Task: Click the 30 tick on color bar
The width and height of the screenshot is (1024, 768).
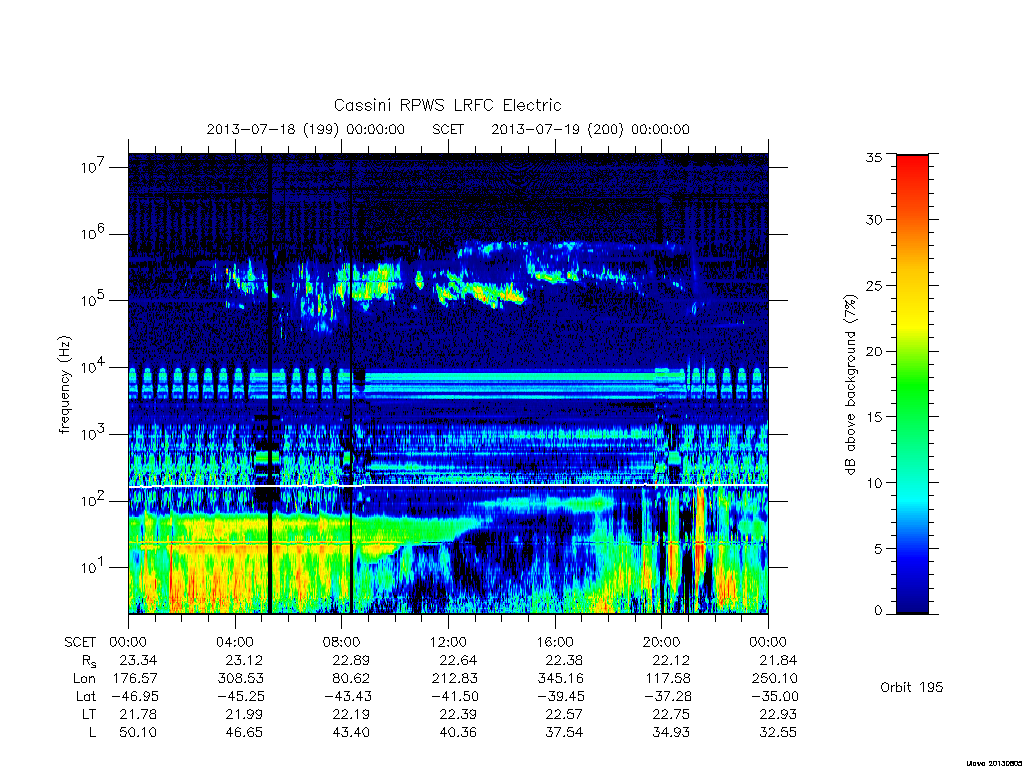Action: point(874,220)
